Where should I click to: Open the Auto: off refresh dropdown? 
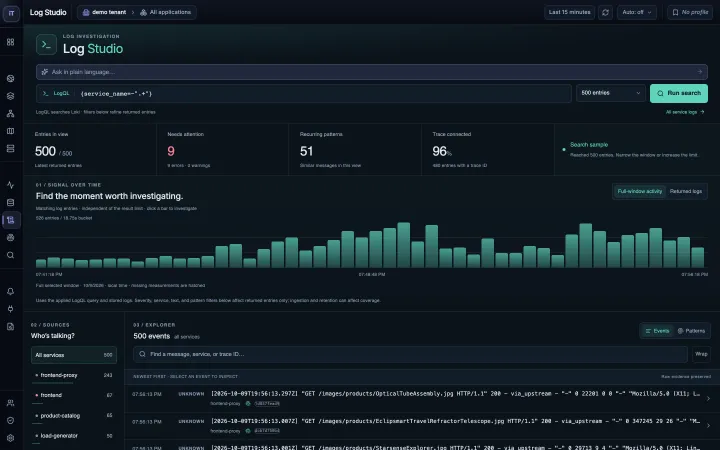636,12
